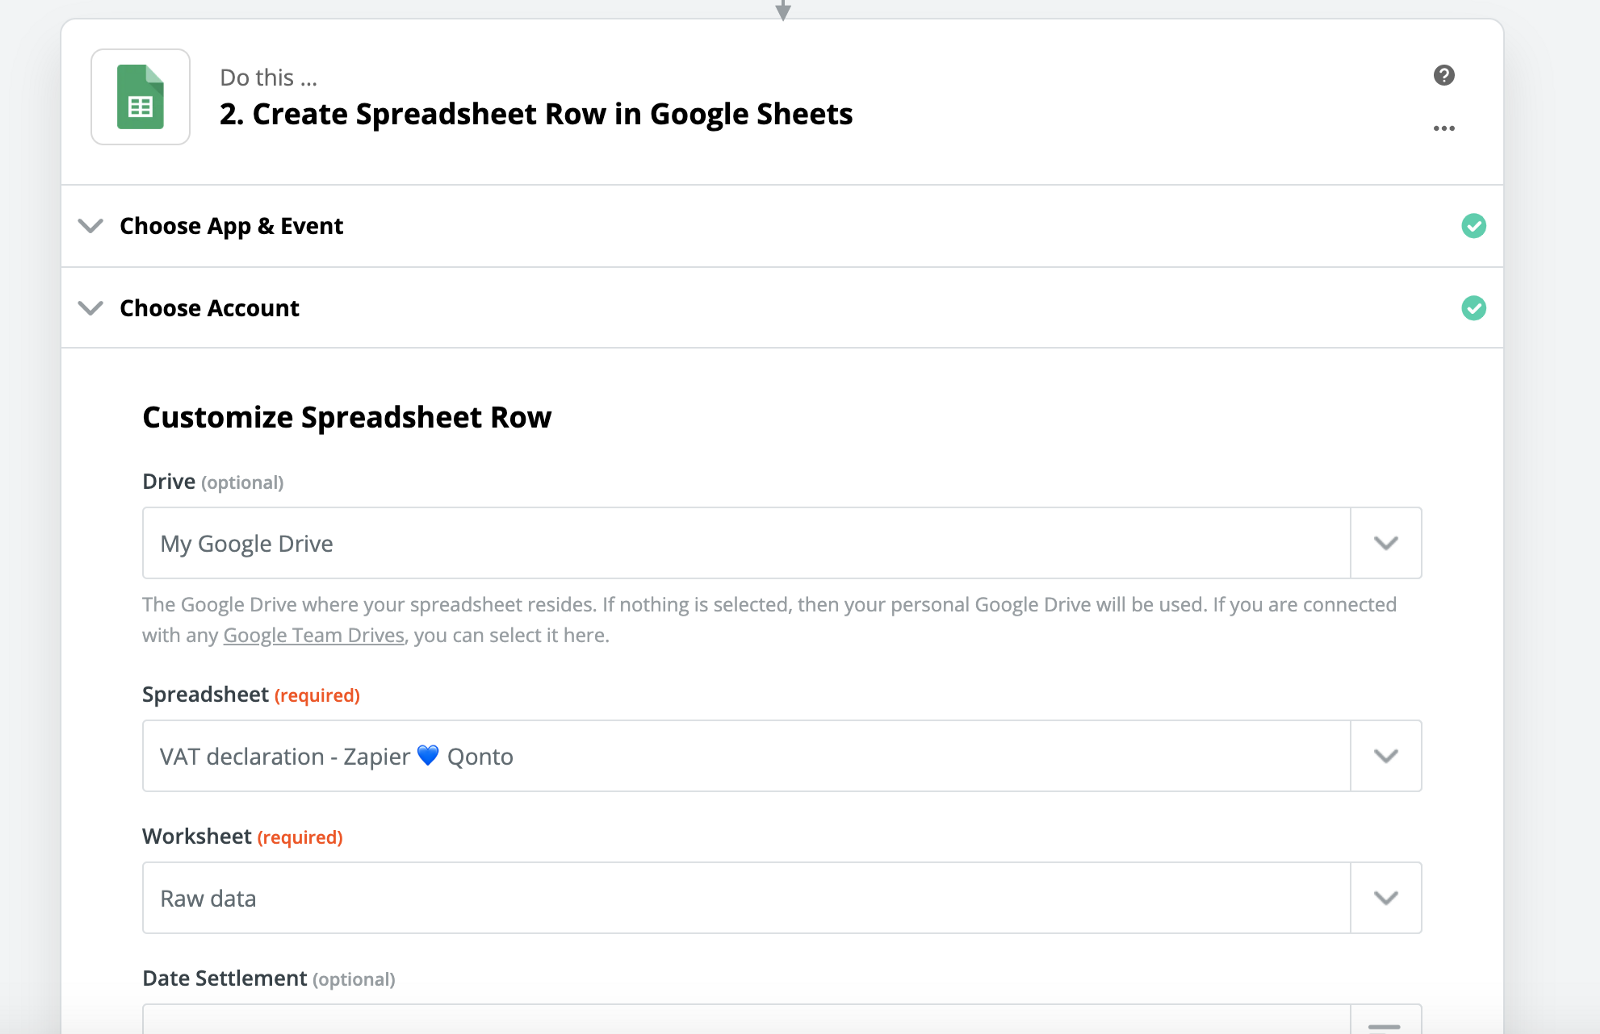This screenshot has height=1034, width=1600.
Task: Expand the Choose App & Event section chevron
Action: coord(91,226)
